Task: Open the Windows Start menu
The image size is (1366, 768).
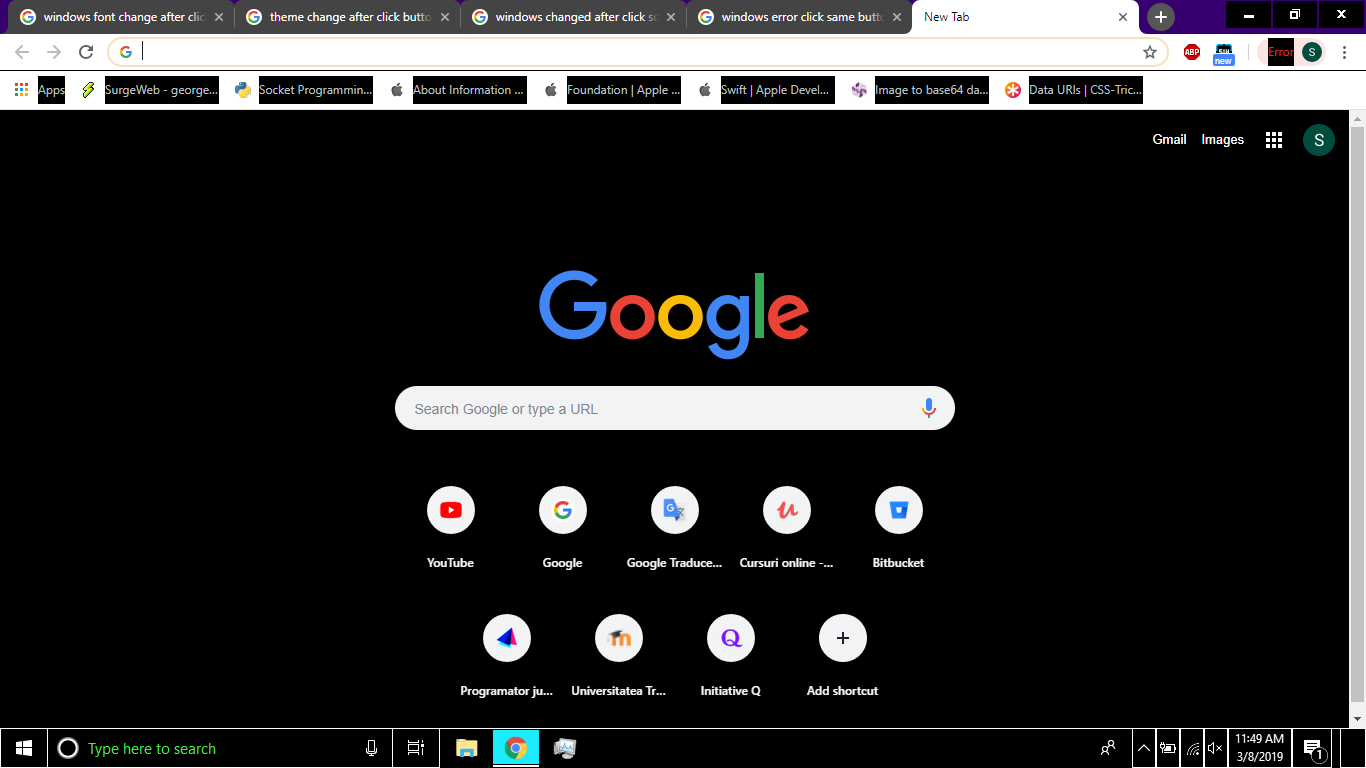Action: [24, 748]
